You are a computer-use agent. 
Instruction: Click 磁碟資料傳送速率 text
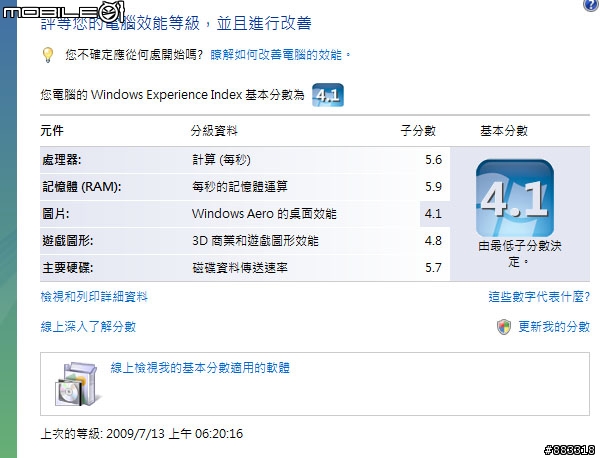pos(240,267)
